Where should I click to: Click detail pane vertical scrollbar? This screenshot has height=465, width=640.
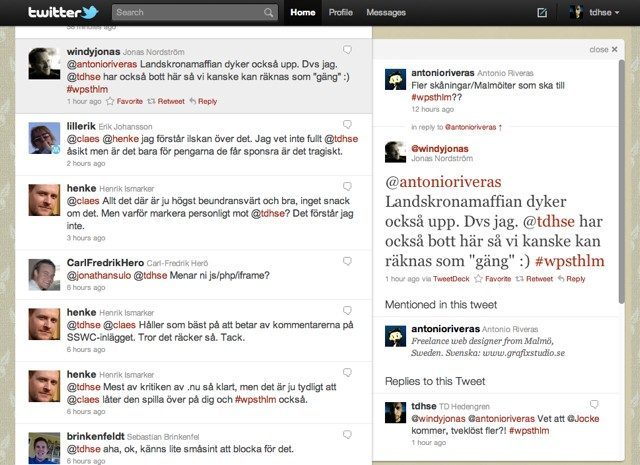[622, 182]
